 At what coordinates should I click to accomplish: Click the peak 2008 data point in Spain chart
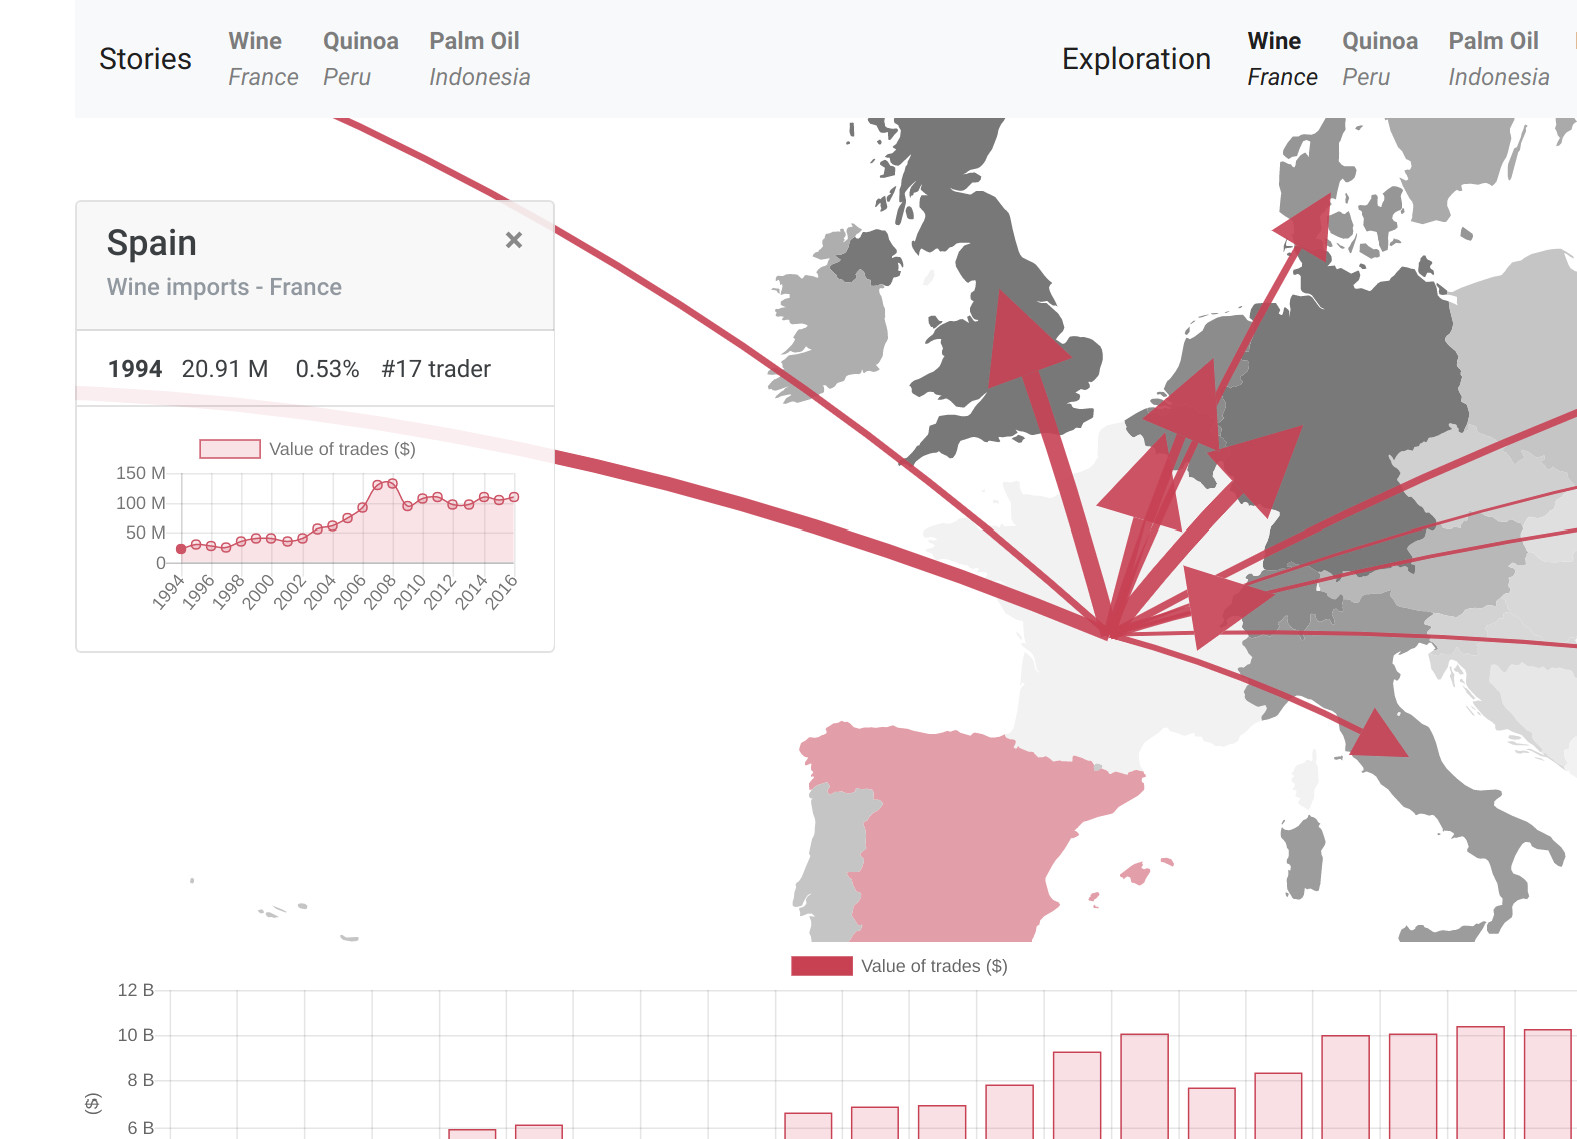tap(393, 483)
